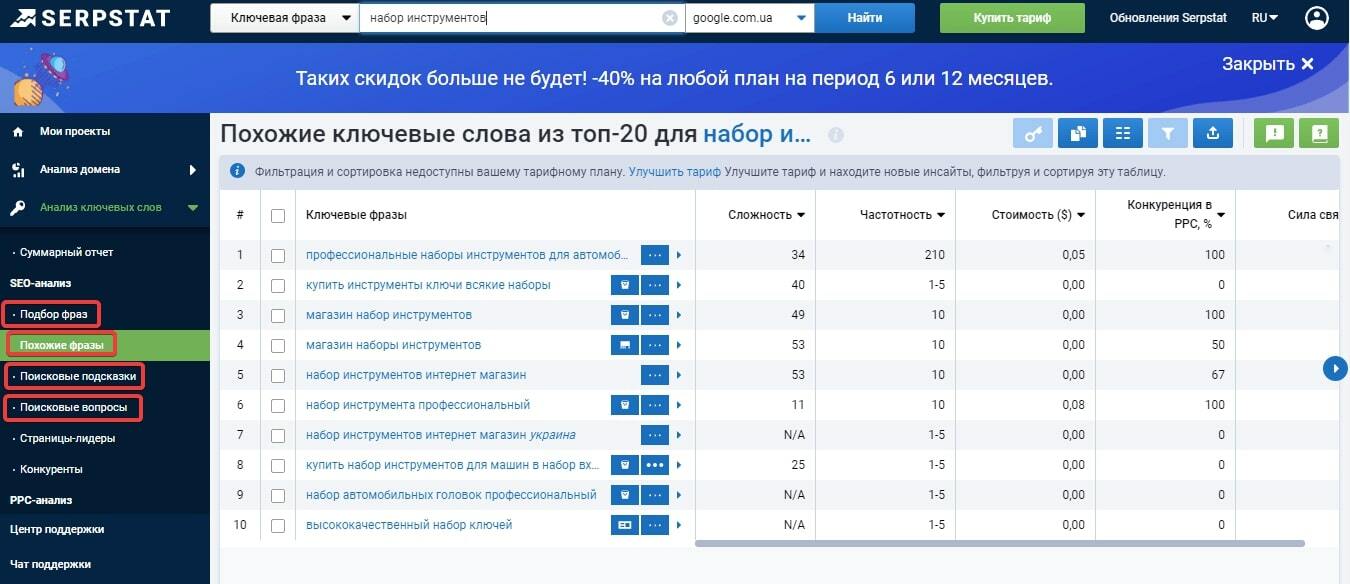Viewport: 1350px width, 584px height.
Task: Click the shopping icon for 'набор автомобильных головок профессиональный'
Action: (624, 495)
